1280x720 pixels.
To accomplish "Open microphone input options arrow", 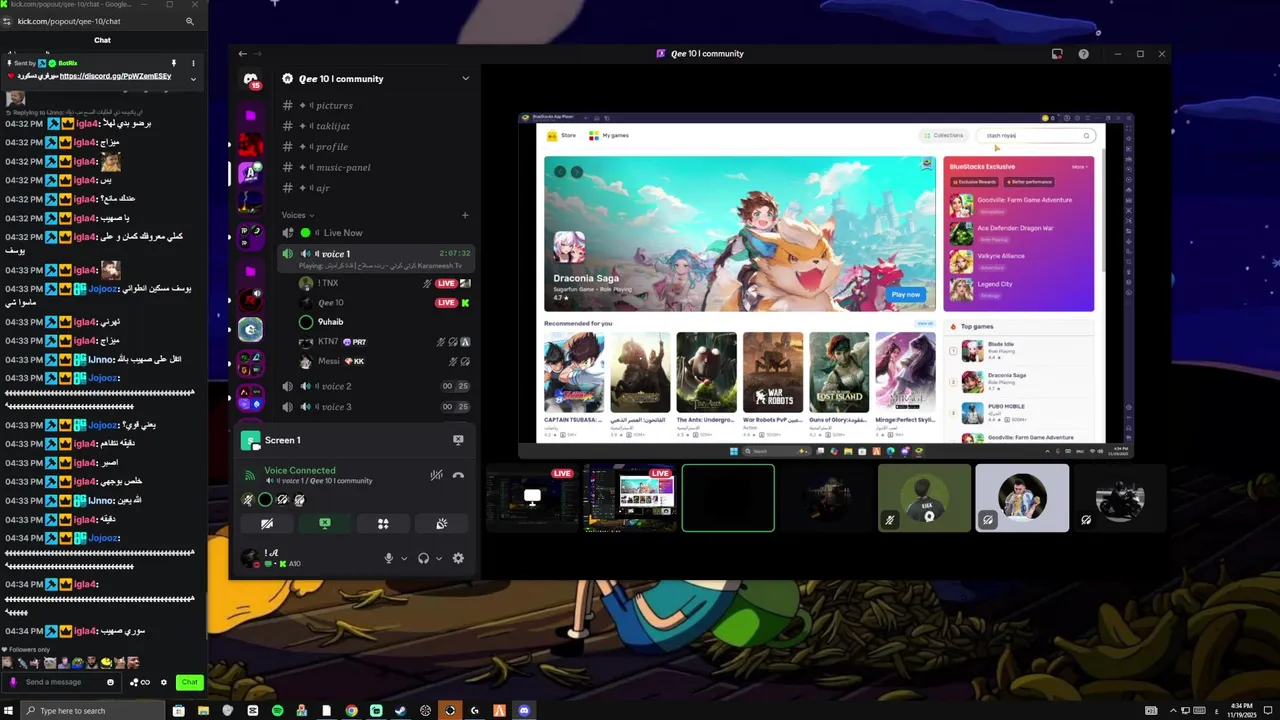I will (x=404, y=558).
